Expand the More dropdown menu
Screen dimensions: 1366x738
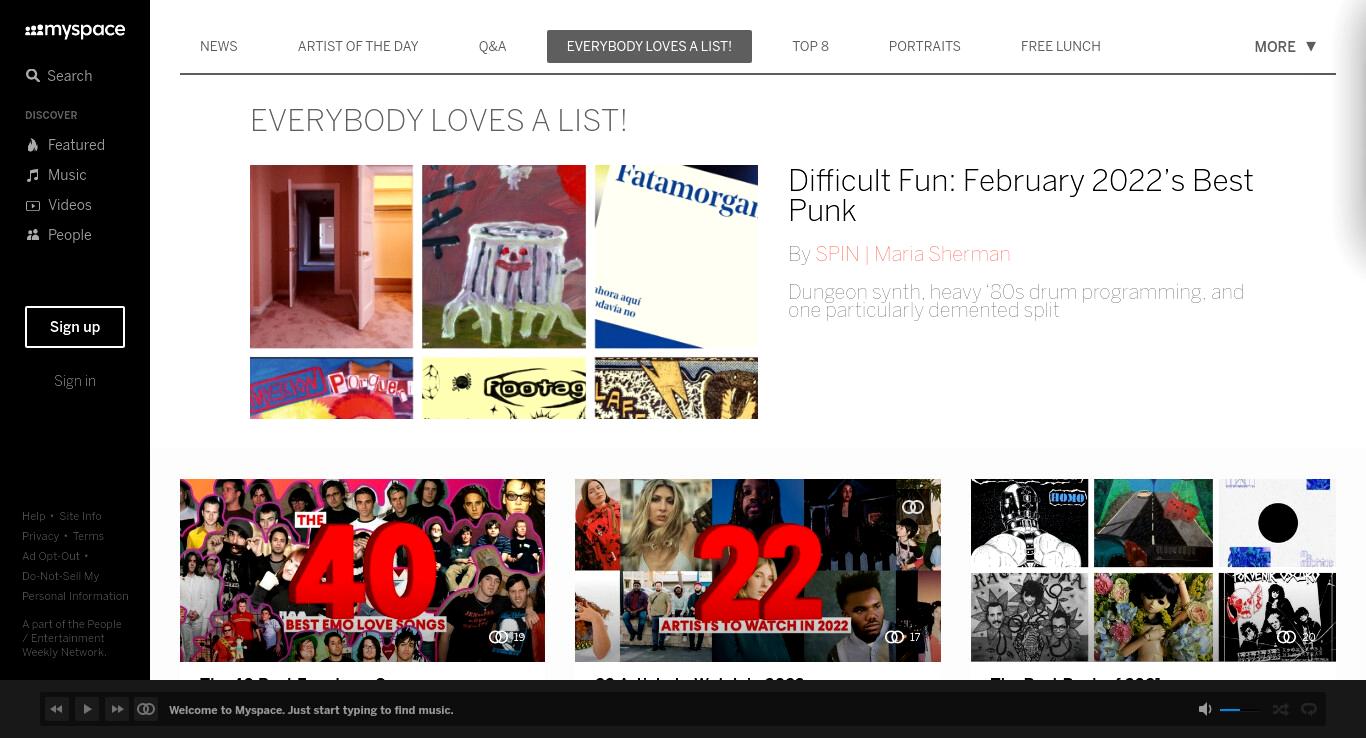pos(1285,47)
